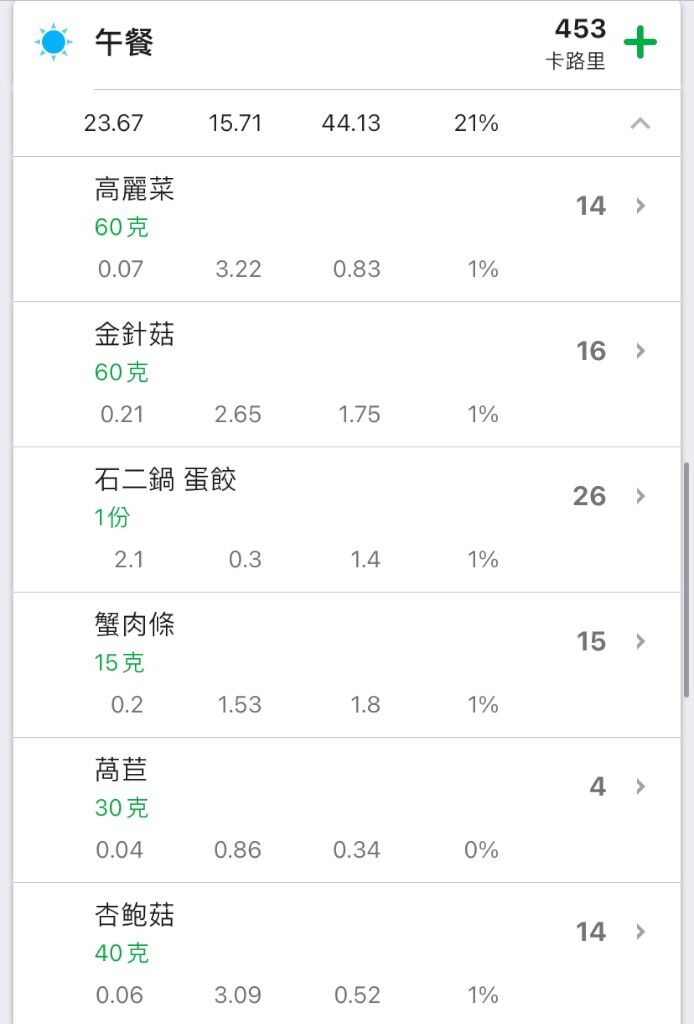Click the 午餐 meal header title
Screen dimensions: 694x1024
(x=124, y=42)
